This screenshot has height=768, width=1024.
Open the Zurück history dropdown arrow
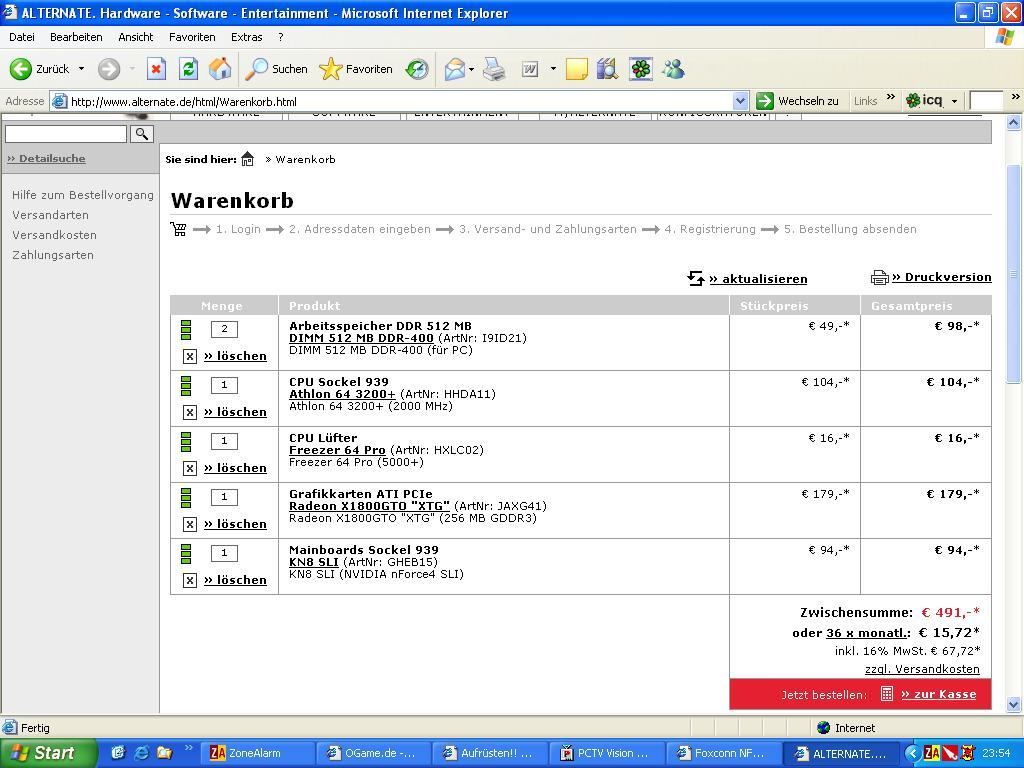[81, 69]
